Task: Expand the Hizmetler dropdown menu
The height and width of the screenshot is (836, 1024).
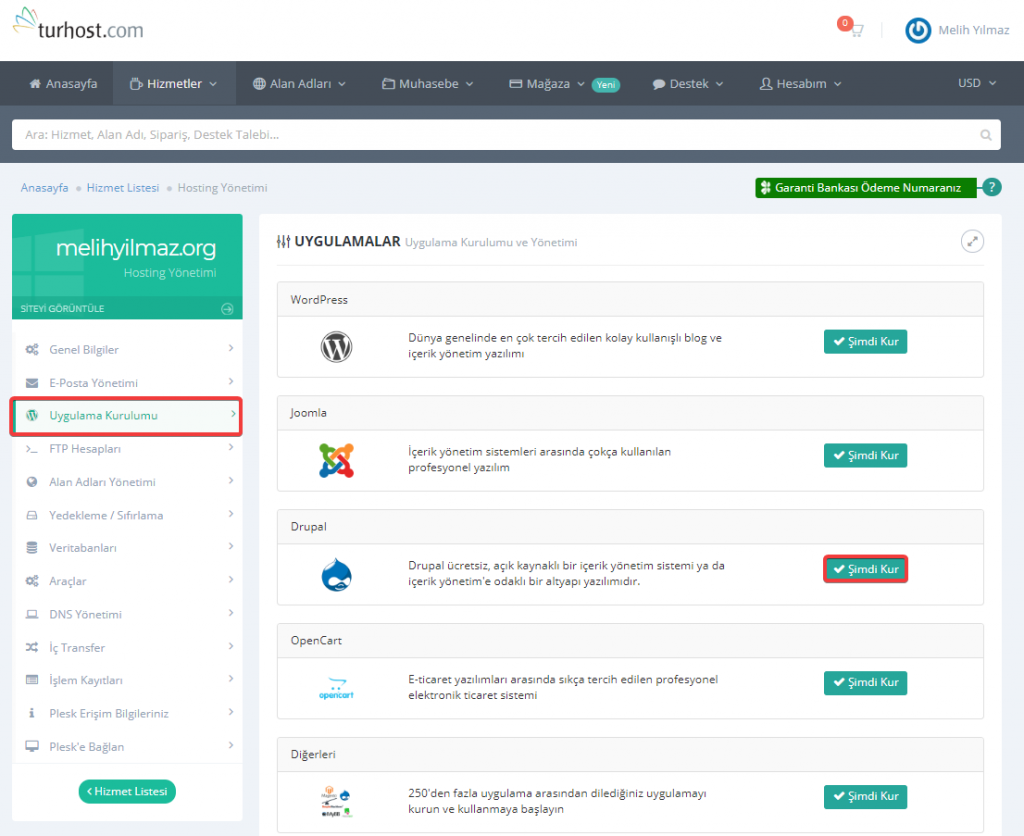Action: tap(174, 84)
